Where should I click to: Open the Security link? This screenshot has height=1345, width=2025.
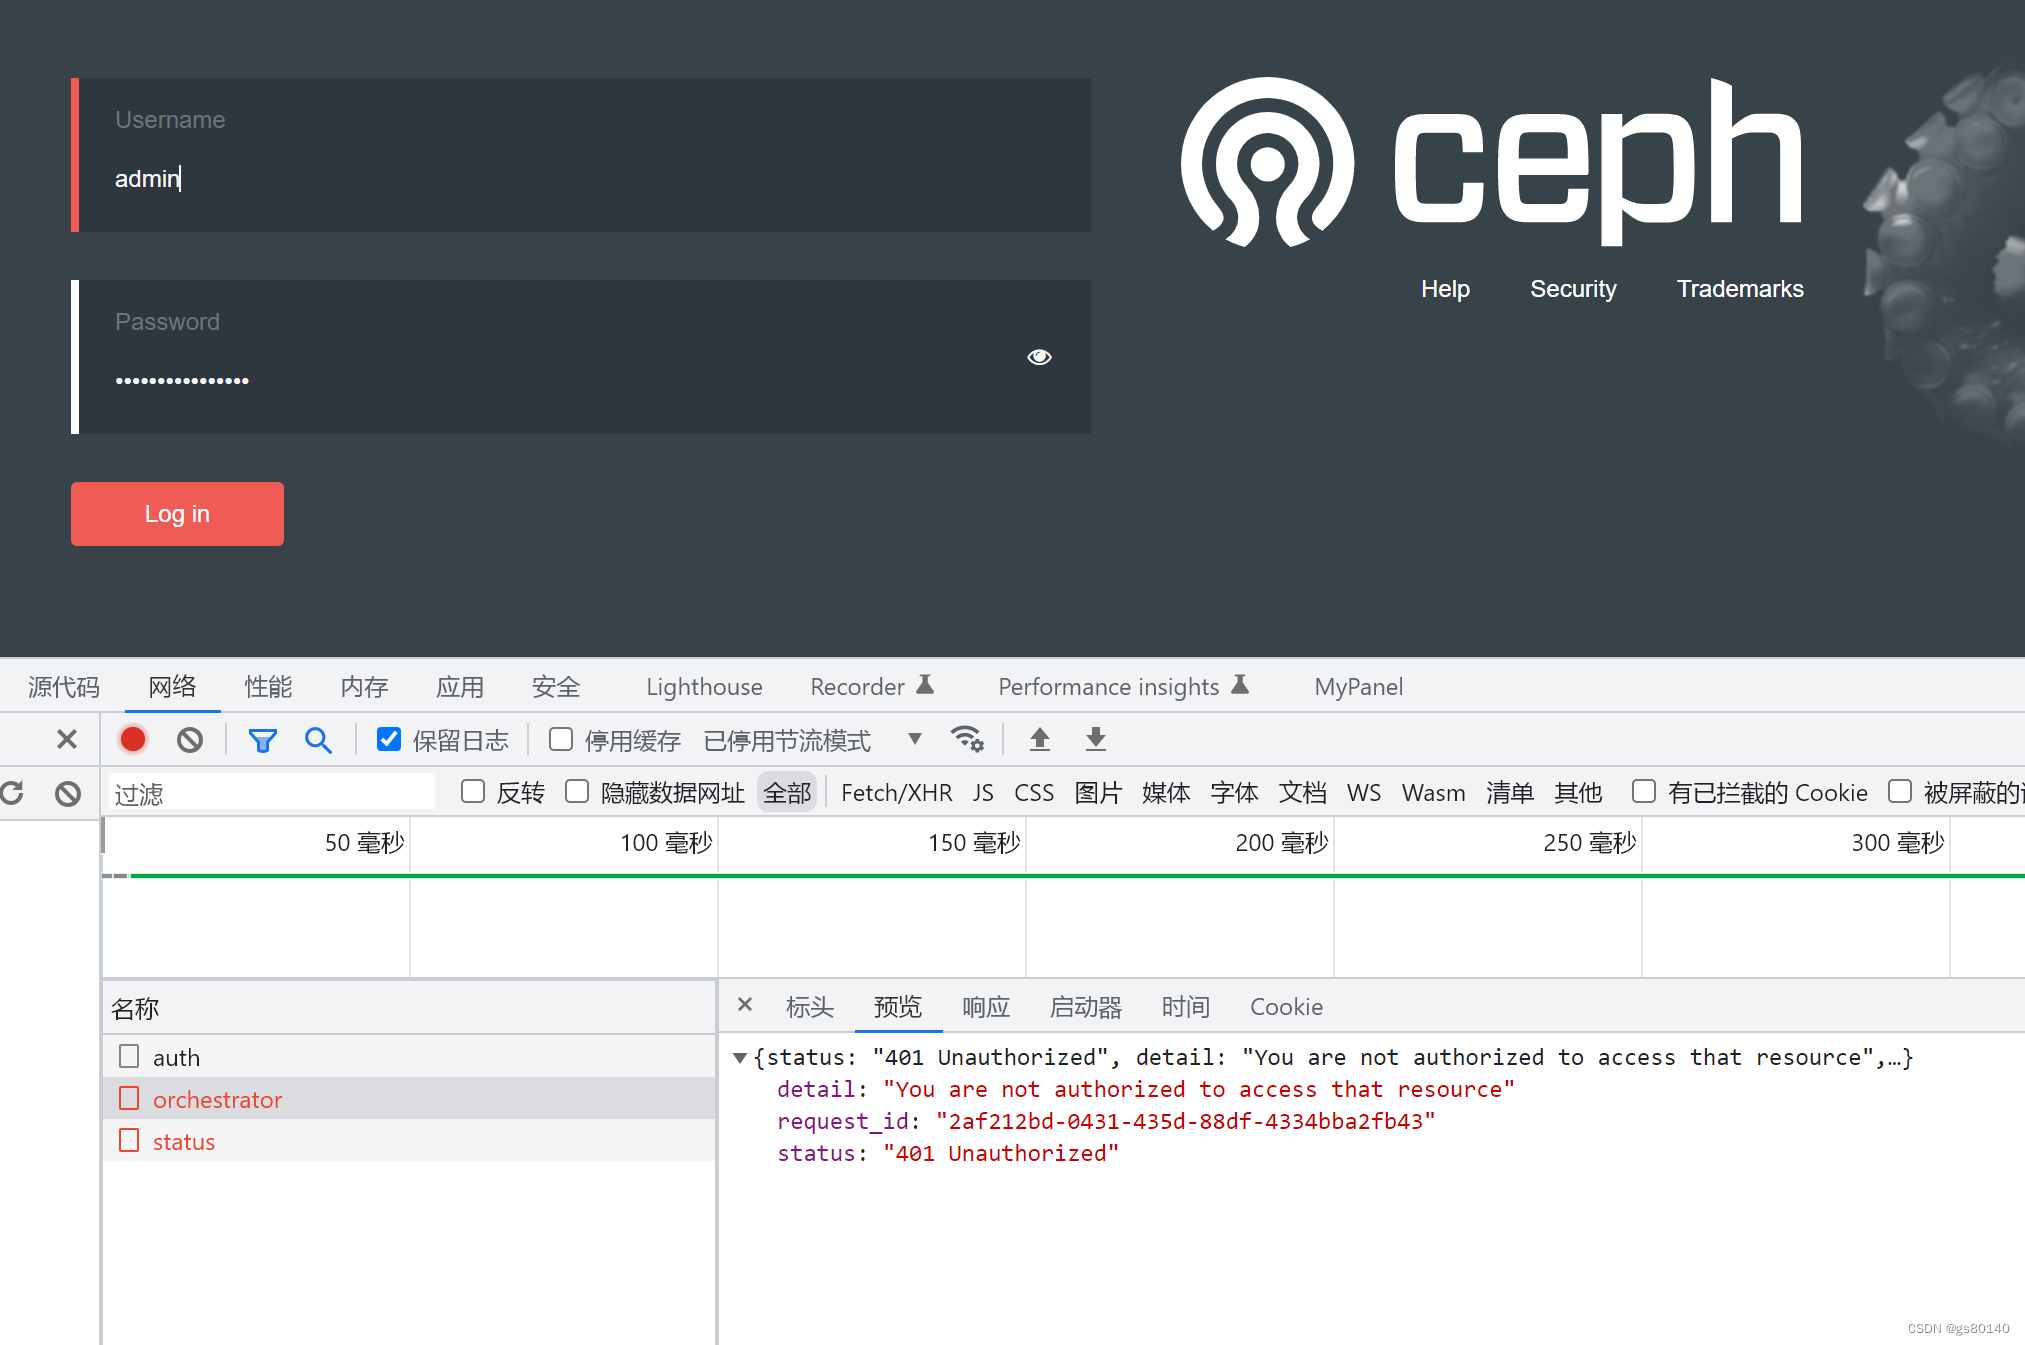(x=1573, y=289)
